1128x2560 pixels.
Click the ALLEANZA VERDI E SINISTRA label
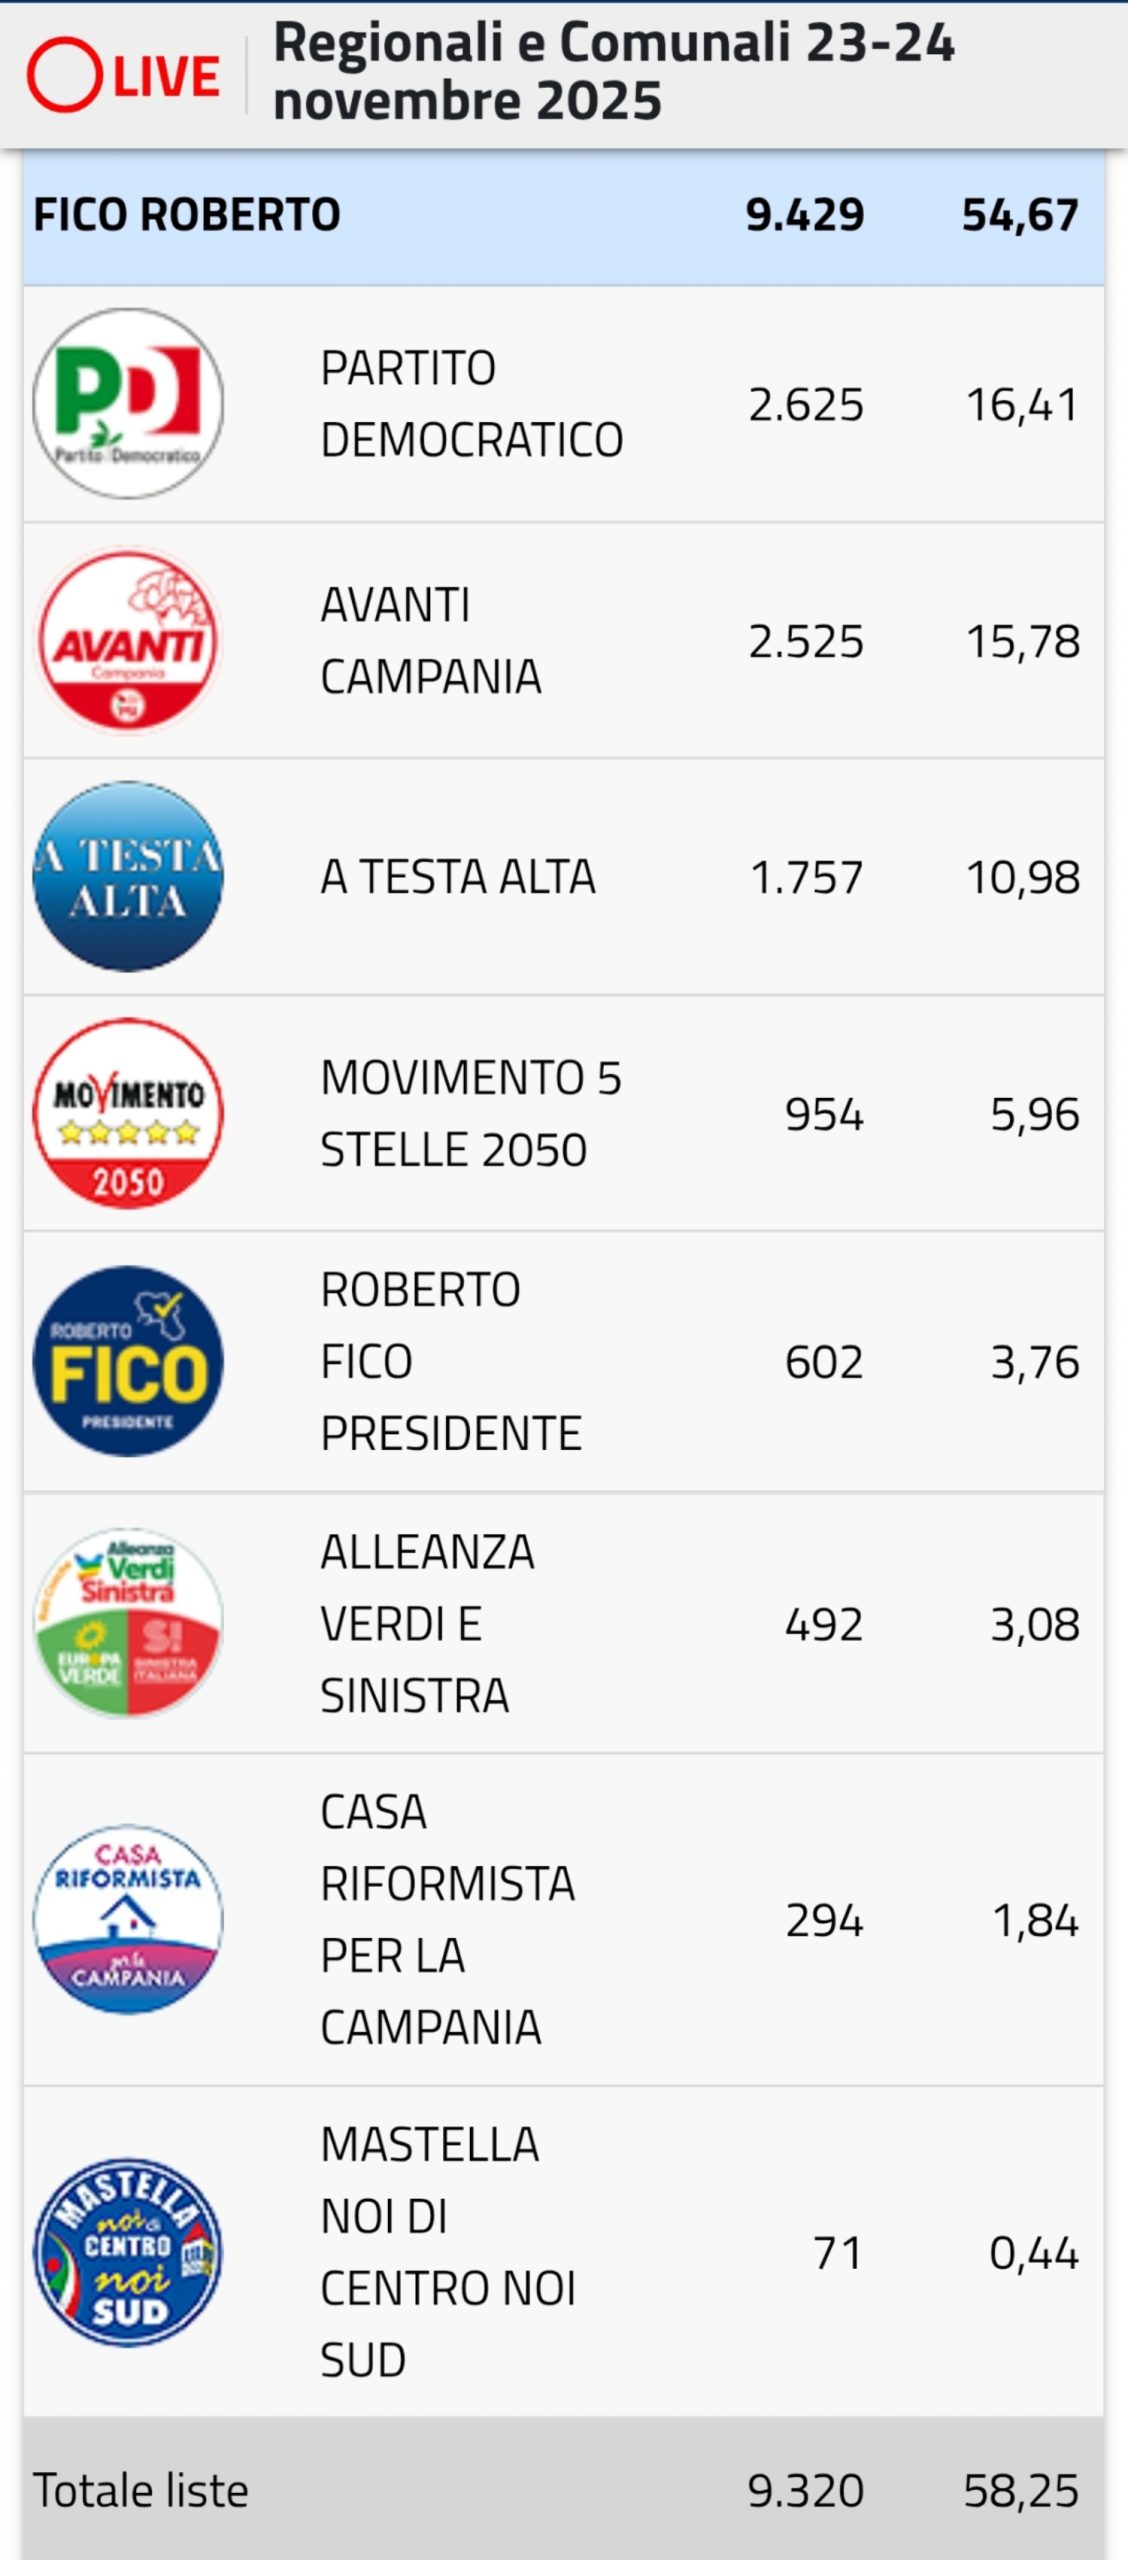(427, 1623)
